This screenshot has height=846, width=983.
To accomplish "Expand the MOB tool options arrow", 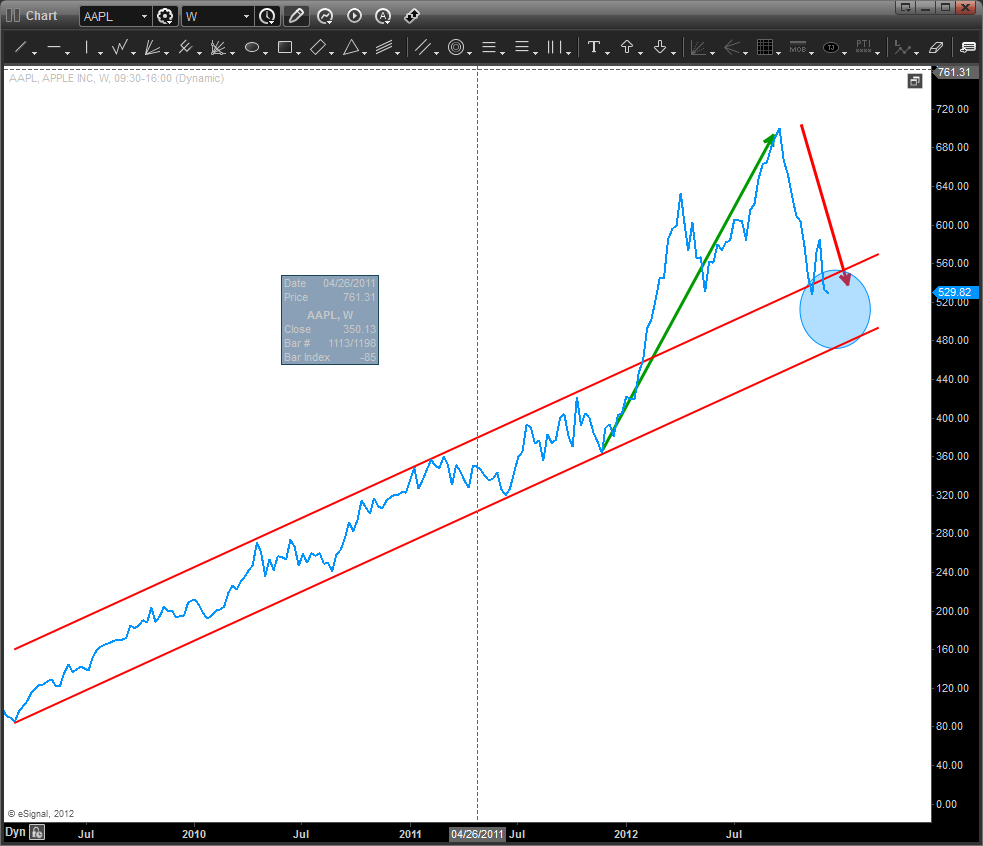I will [x=811, y=53].
